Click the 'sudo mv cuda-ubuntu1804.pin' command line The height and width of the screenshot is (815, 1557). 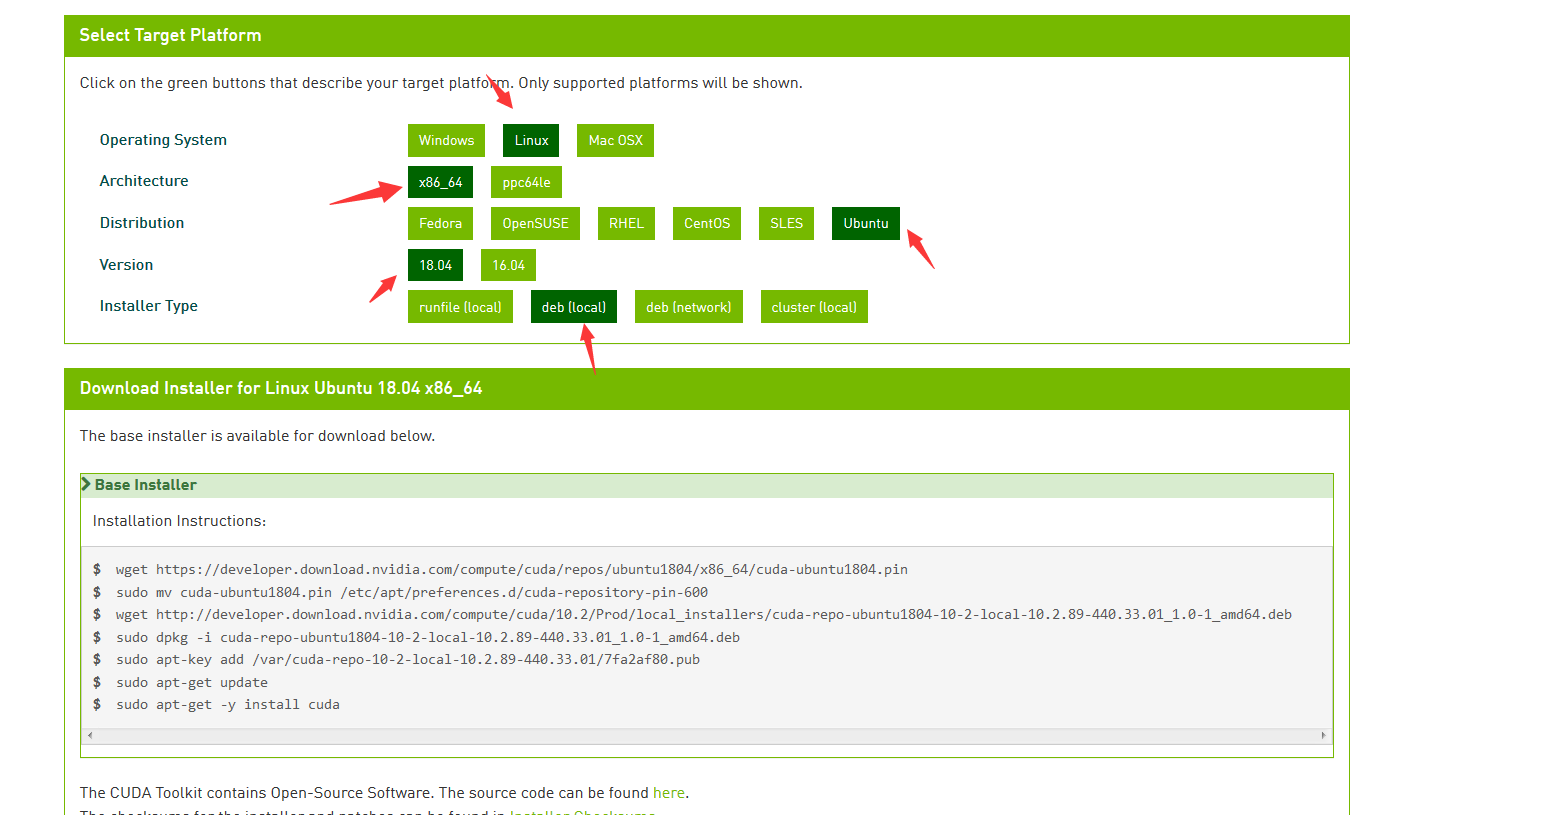click(412, 592)
